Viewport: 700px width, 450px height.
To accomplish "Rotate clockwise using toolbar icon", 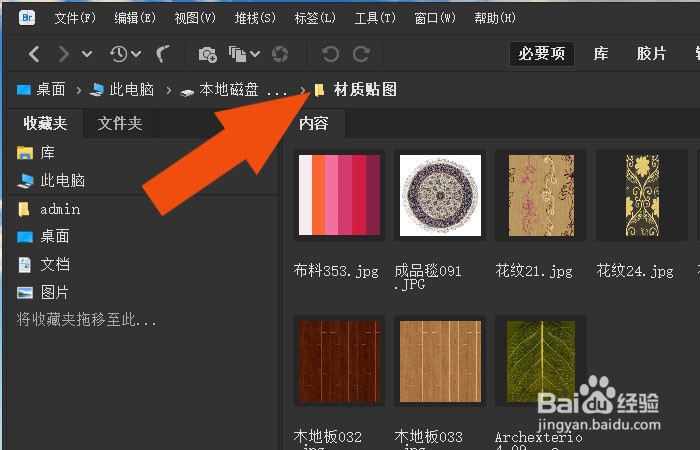I will [x=361, y=54].
